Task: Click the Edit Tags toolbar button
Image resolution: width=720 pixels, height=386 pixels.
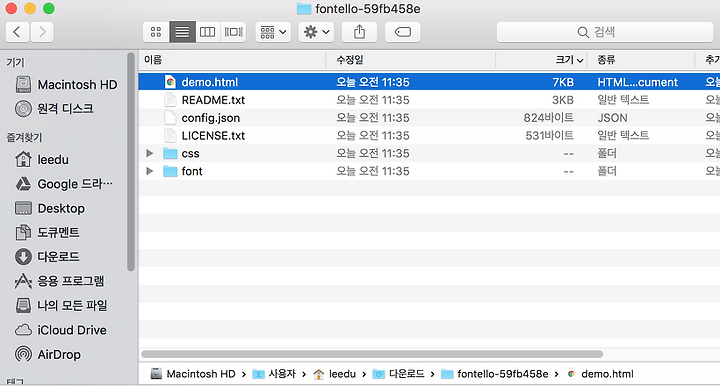Action: click(403, 32)
